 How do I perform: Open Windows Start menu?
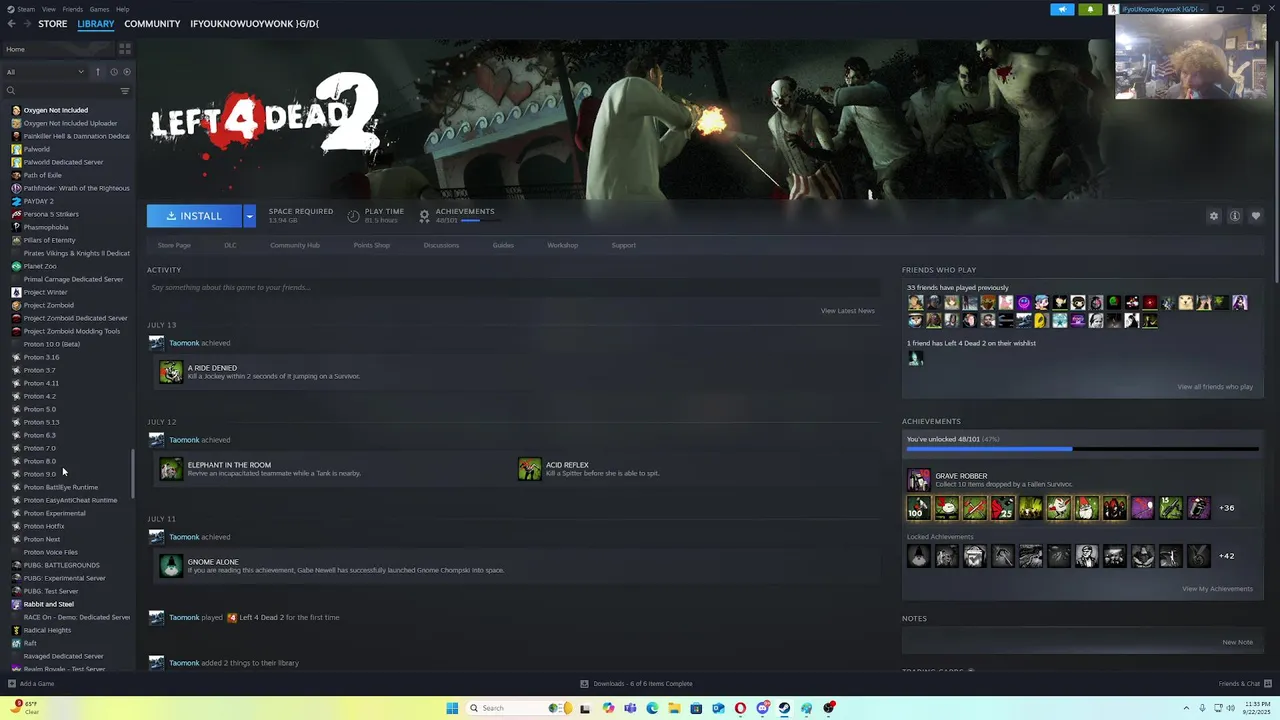pyautogui.click(x=452, y=708)
